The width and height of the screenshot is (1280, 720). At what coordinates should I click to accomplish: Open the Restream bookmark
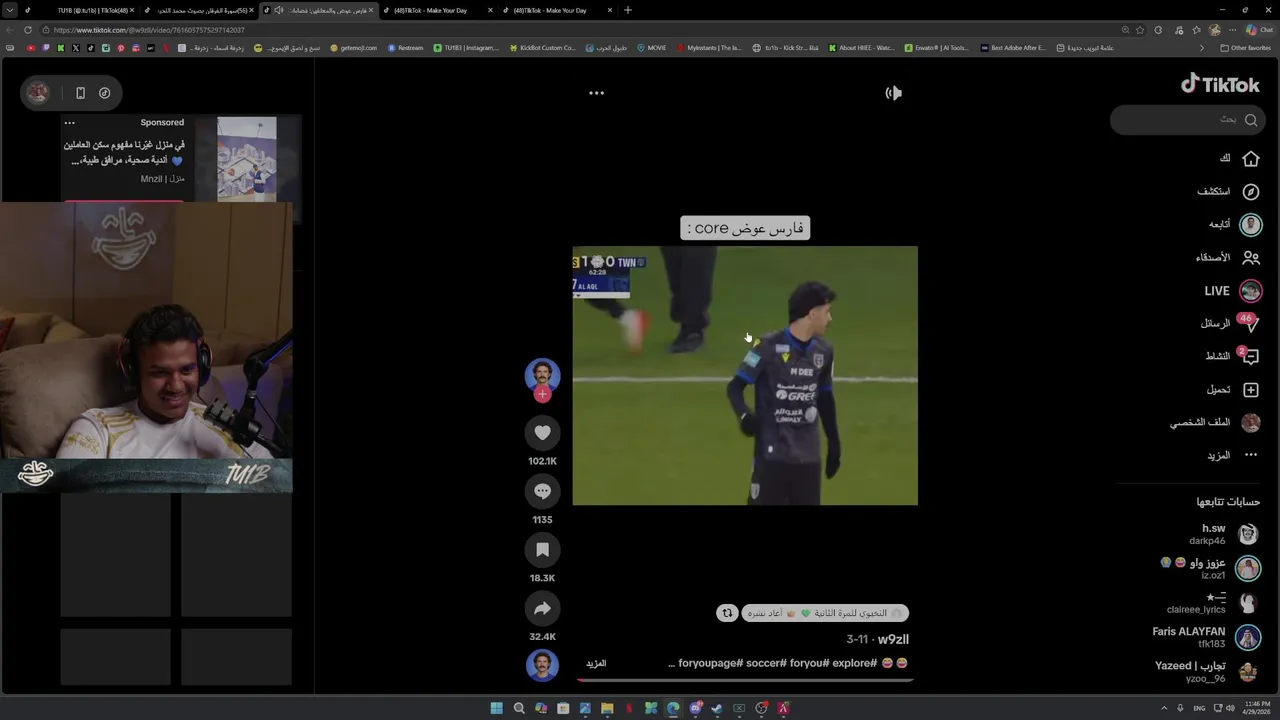[x=405, y=48]
